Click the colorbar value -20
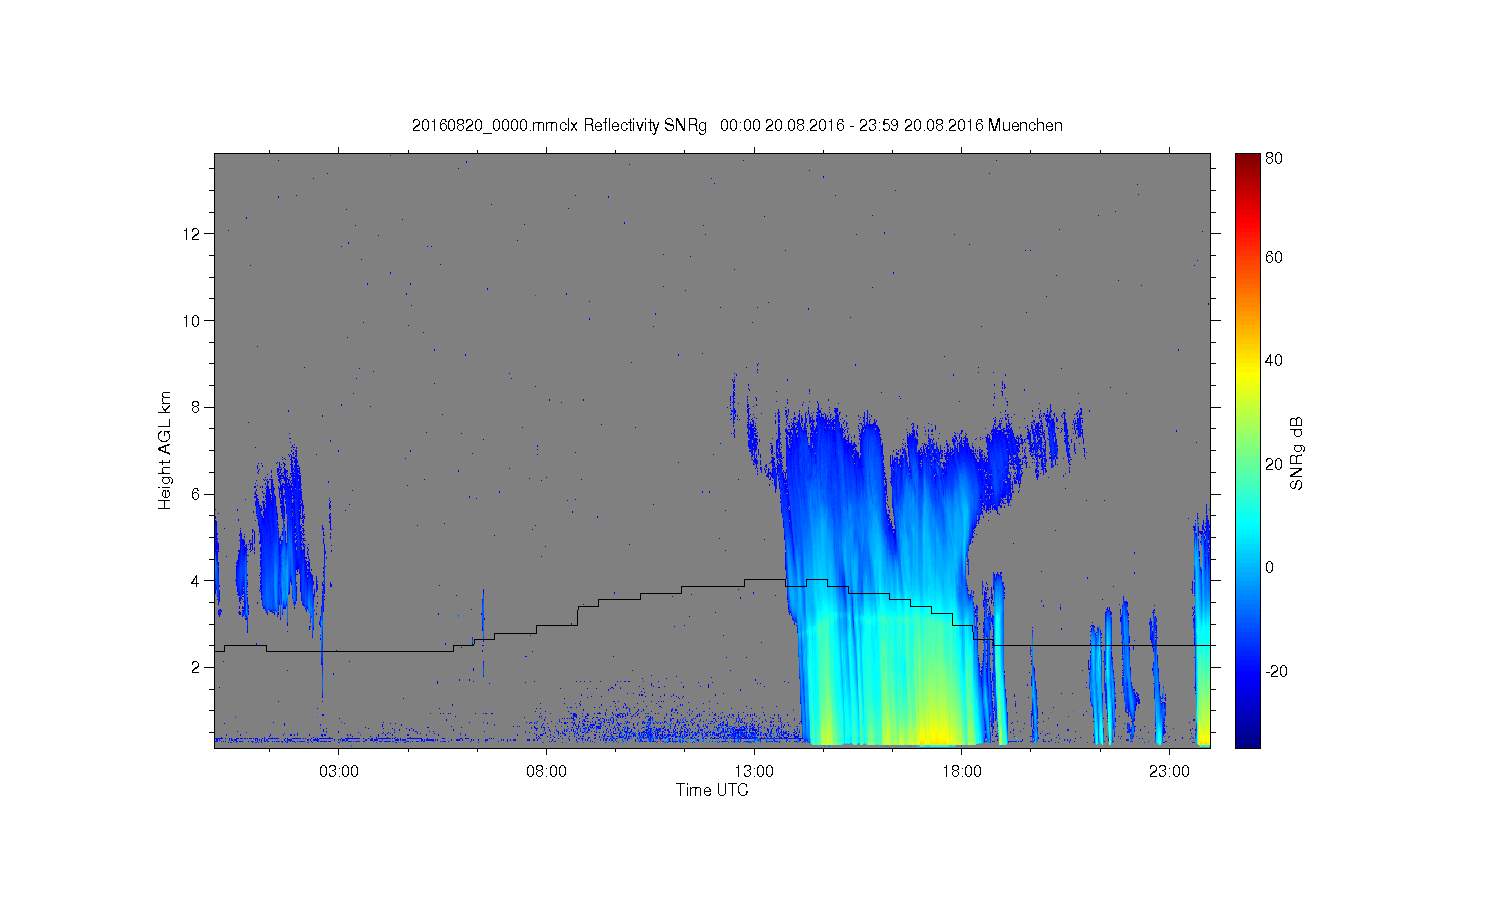 click(1276, 671)
